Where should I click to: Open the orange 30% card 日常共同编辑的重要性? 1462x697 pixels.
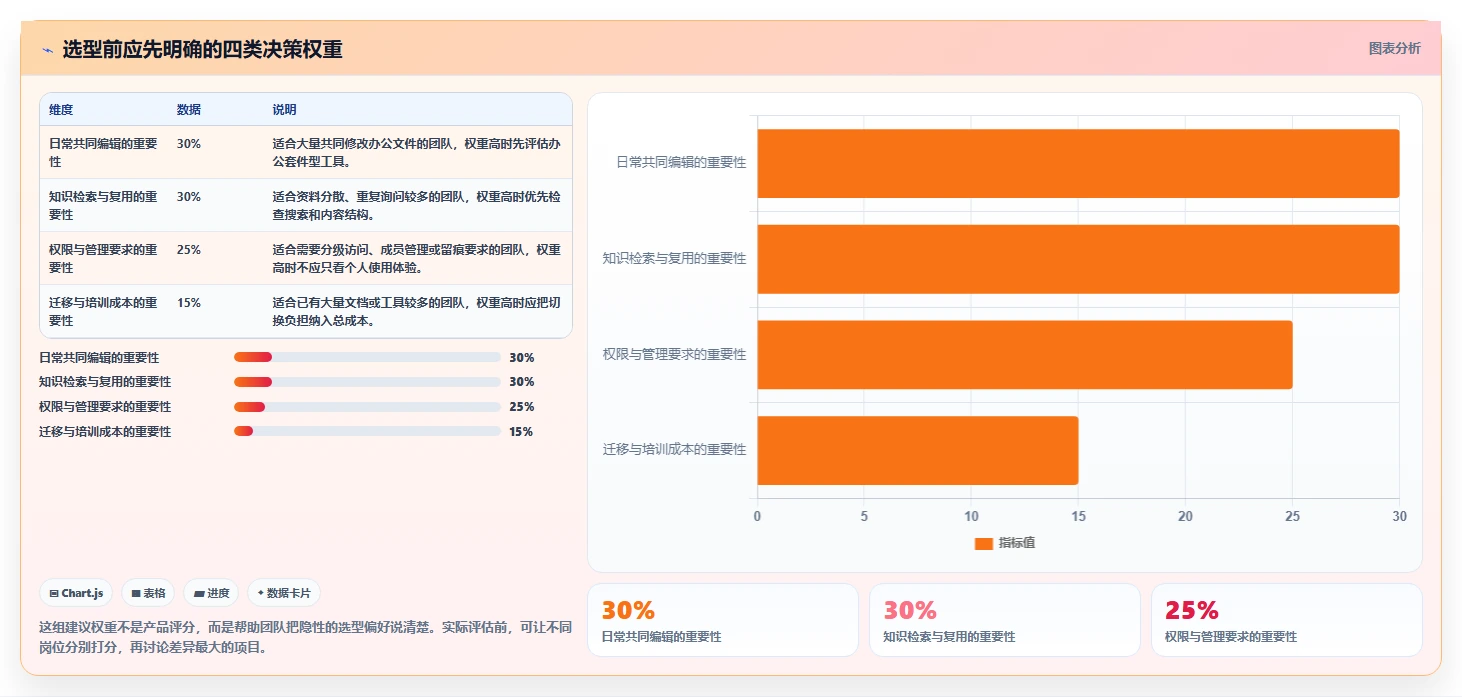tap(723, 620)
